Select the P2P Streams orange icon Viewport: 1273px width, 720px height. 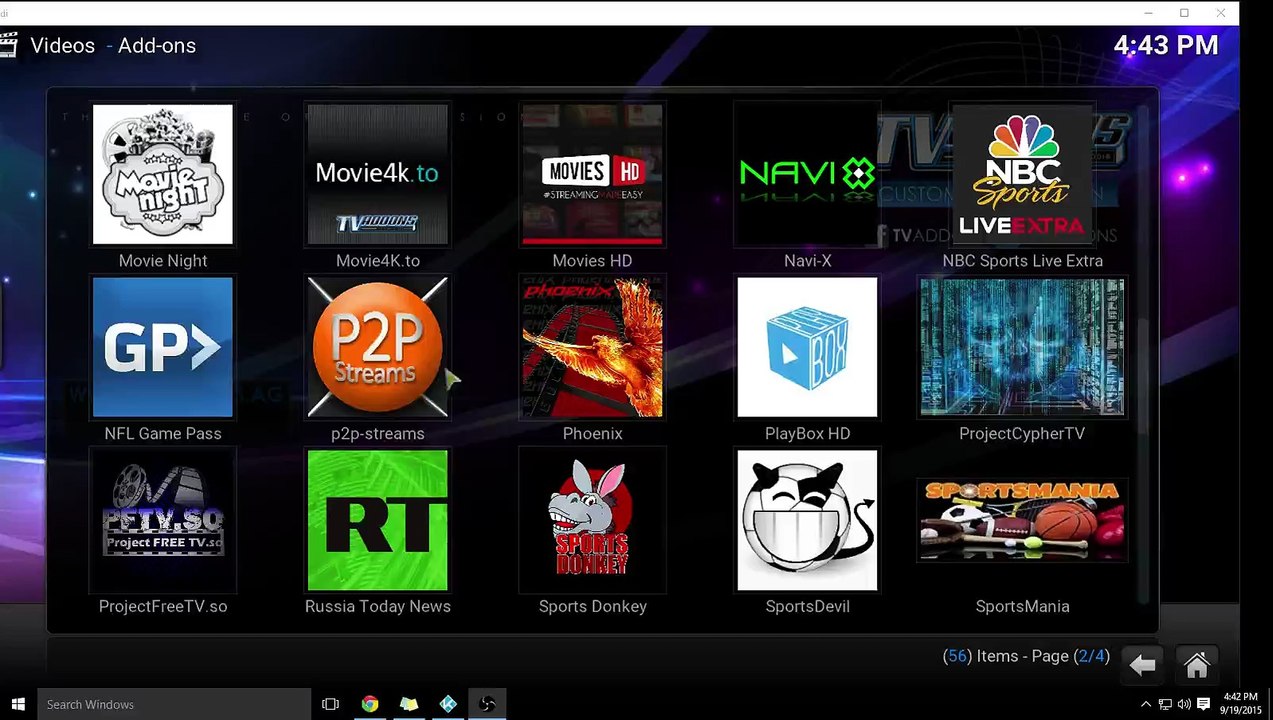377,347
